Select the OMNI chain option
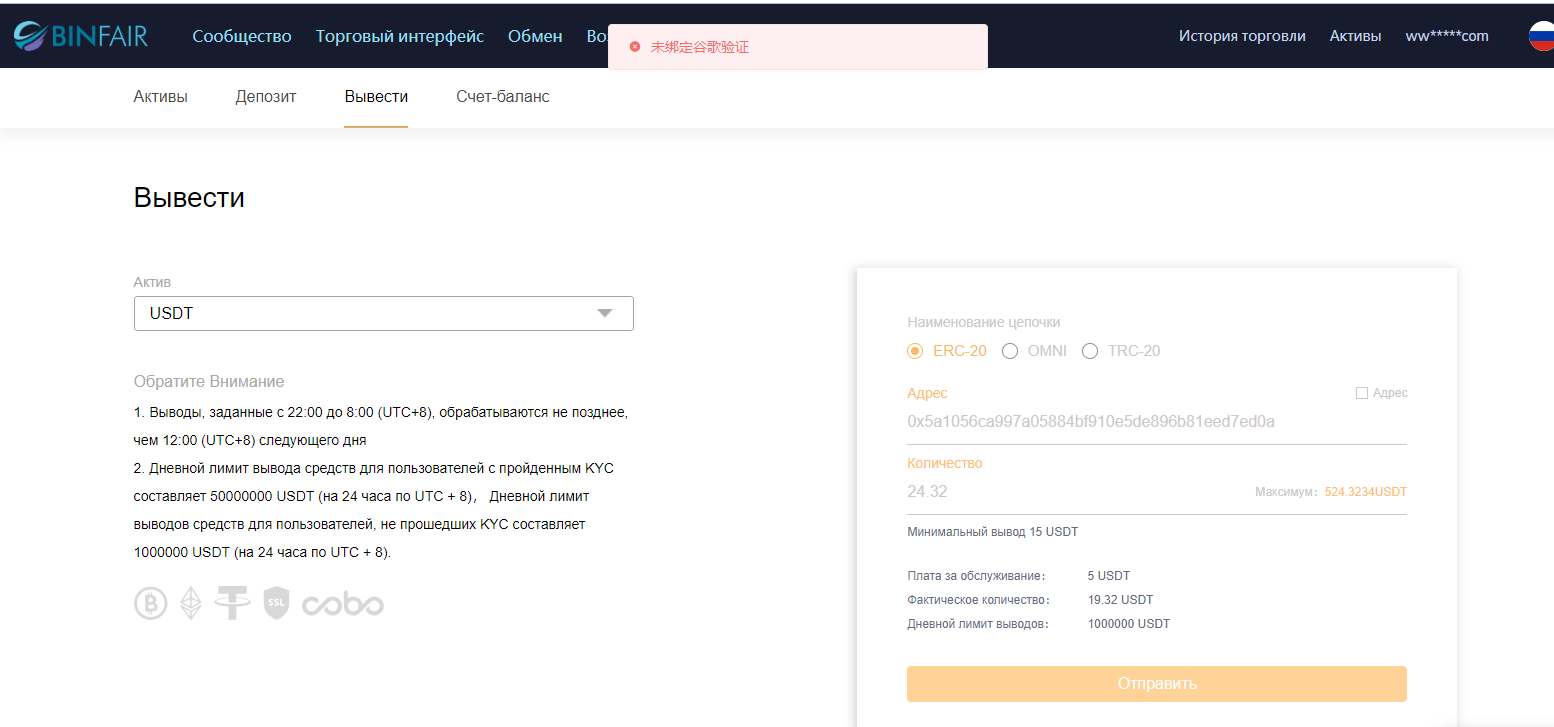1554x727 pixels. (1010, 351)
